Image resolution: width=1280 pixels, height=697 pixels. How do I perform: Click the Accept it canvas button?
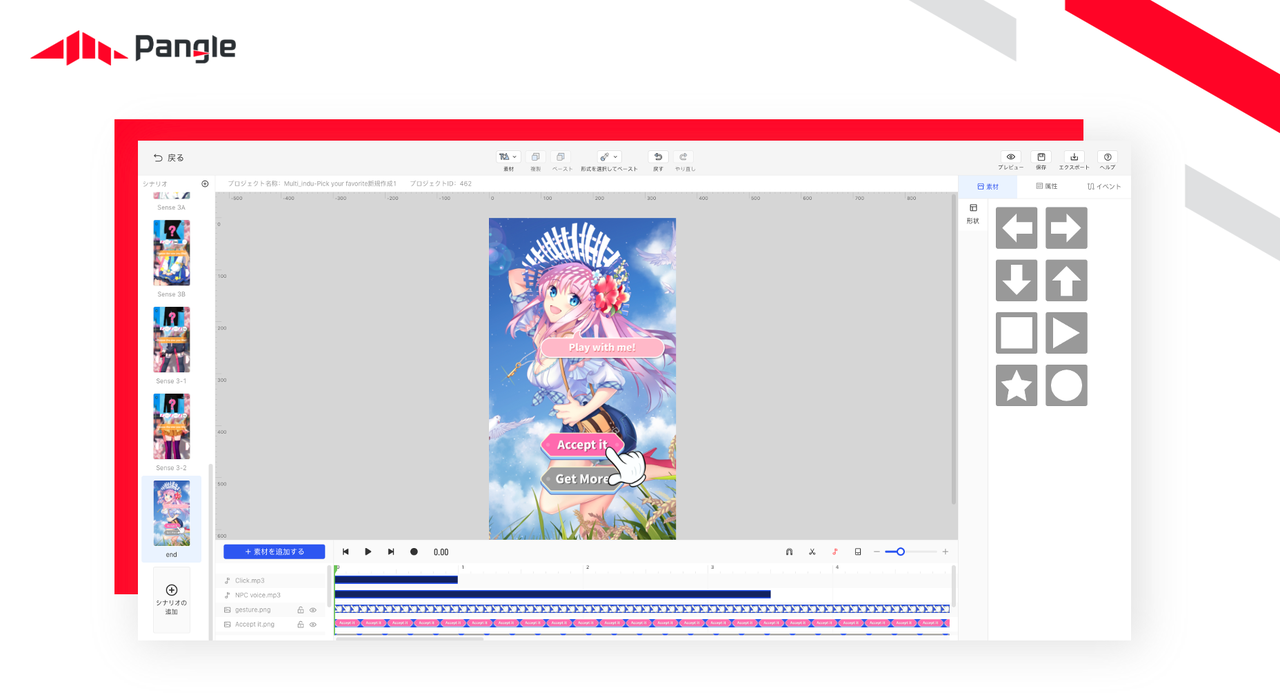[582, 444]
